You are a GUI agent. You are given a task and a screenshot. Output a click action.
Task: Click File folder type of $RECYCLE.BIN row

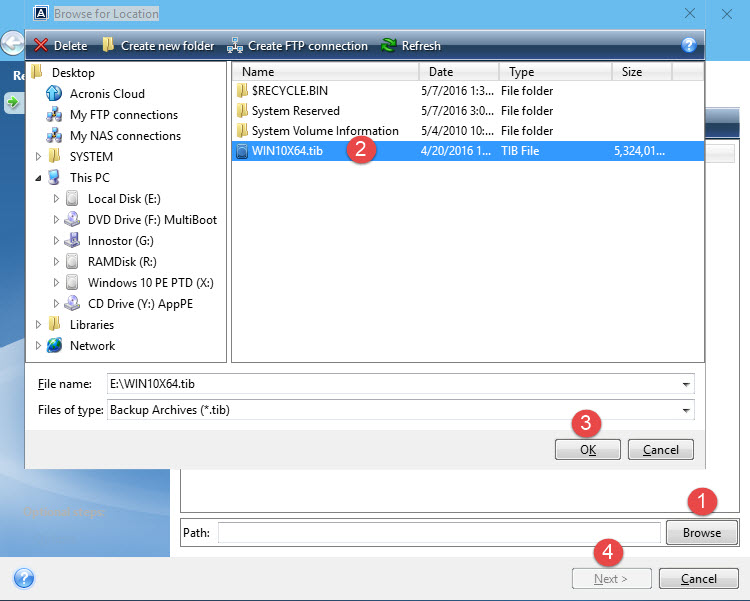[x=527, y=90]
